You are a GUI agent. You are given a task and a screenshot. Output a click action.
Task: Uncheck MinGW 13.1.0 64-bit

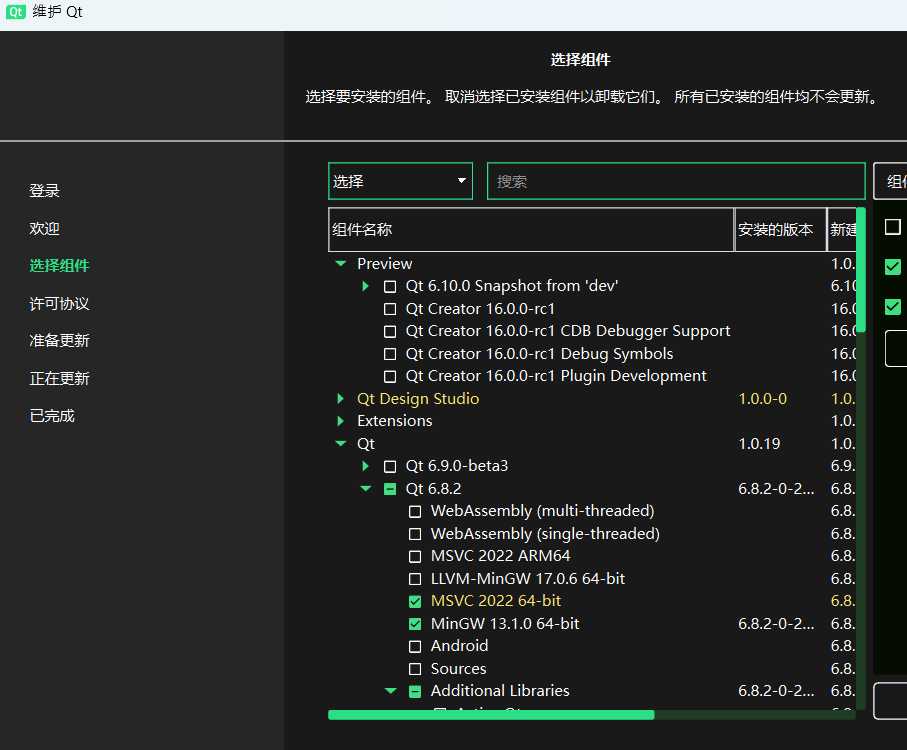click(415, 624)
